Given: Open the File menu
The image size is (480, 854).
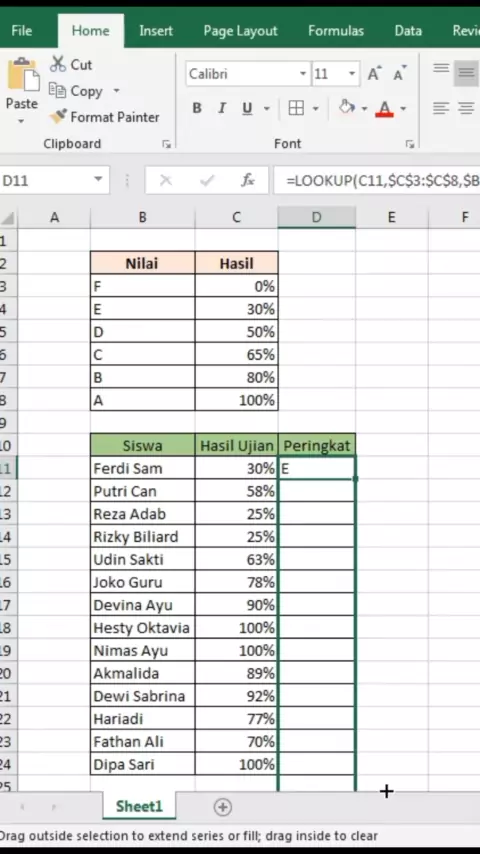Looking at the screenshot, I should (x=21, y=30).
